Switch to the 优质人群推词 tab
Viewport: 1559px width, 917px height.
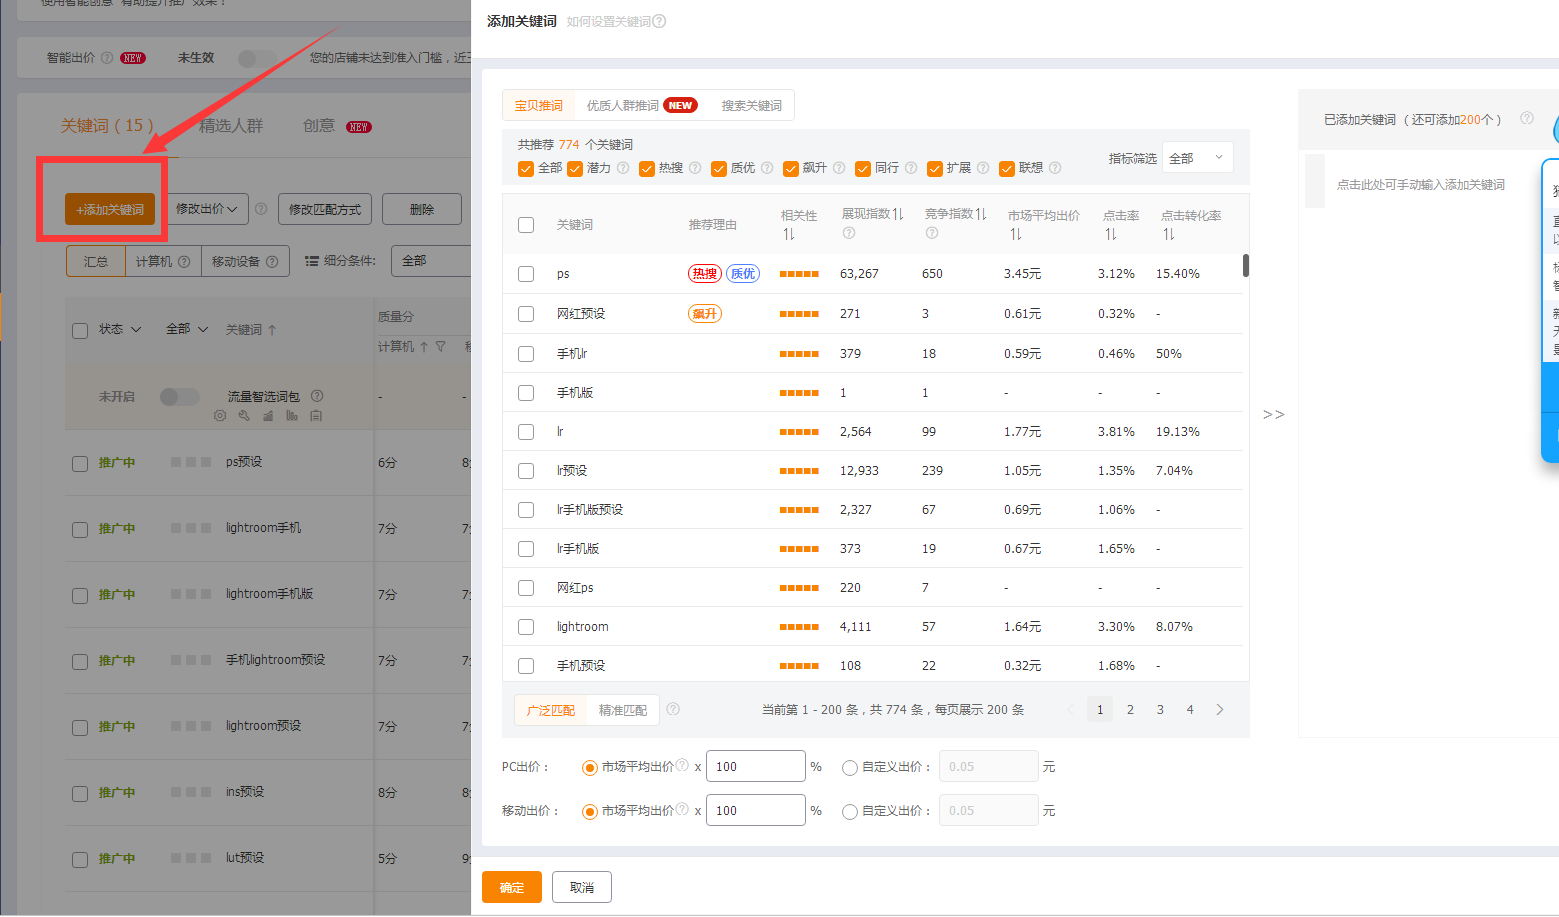point(640,105)
